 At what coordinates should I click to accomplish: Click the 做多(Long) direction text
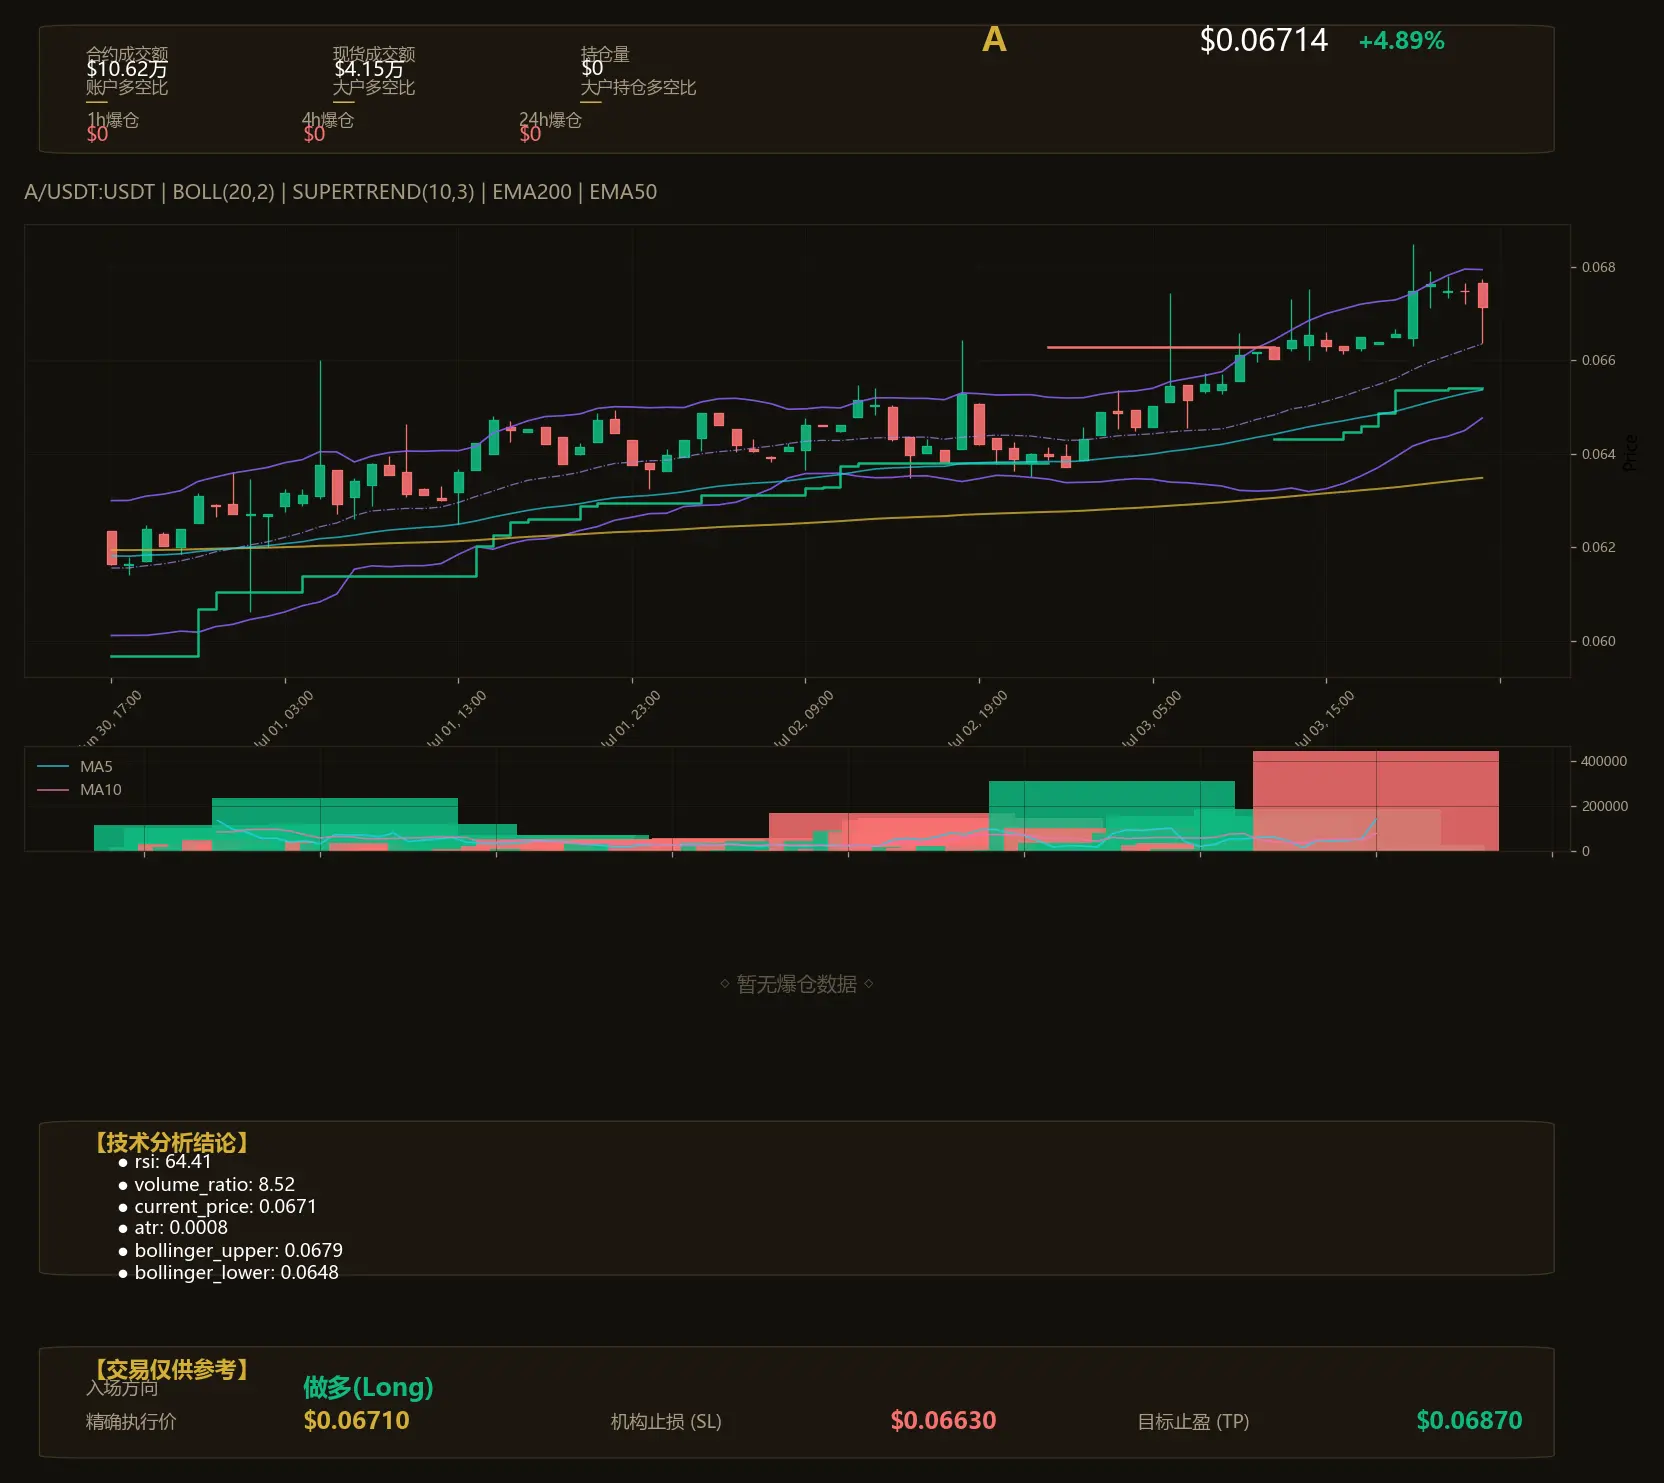pyautogui.click(x=368, y=1387)
